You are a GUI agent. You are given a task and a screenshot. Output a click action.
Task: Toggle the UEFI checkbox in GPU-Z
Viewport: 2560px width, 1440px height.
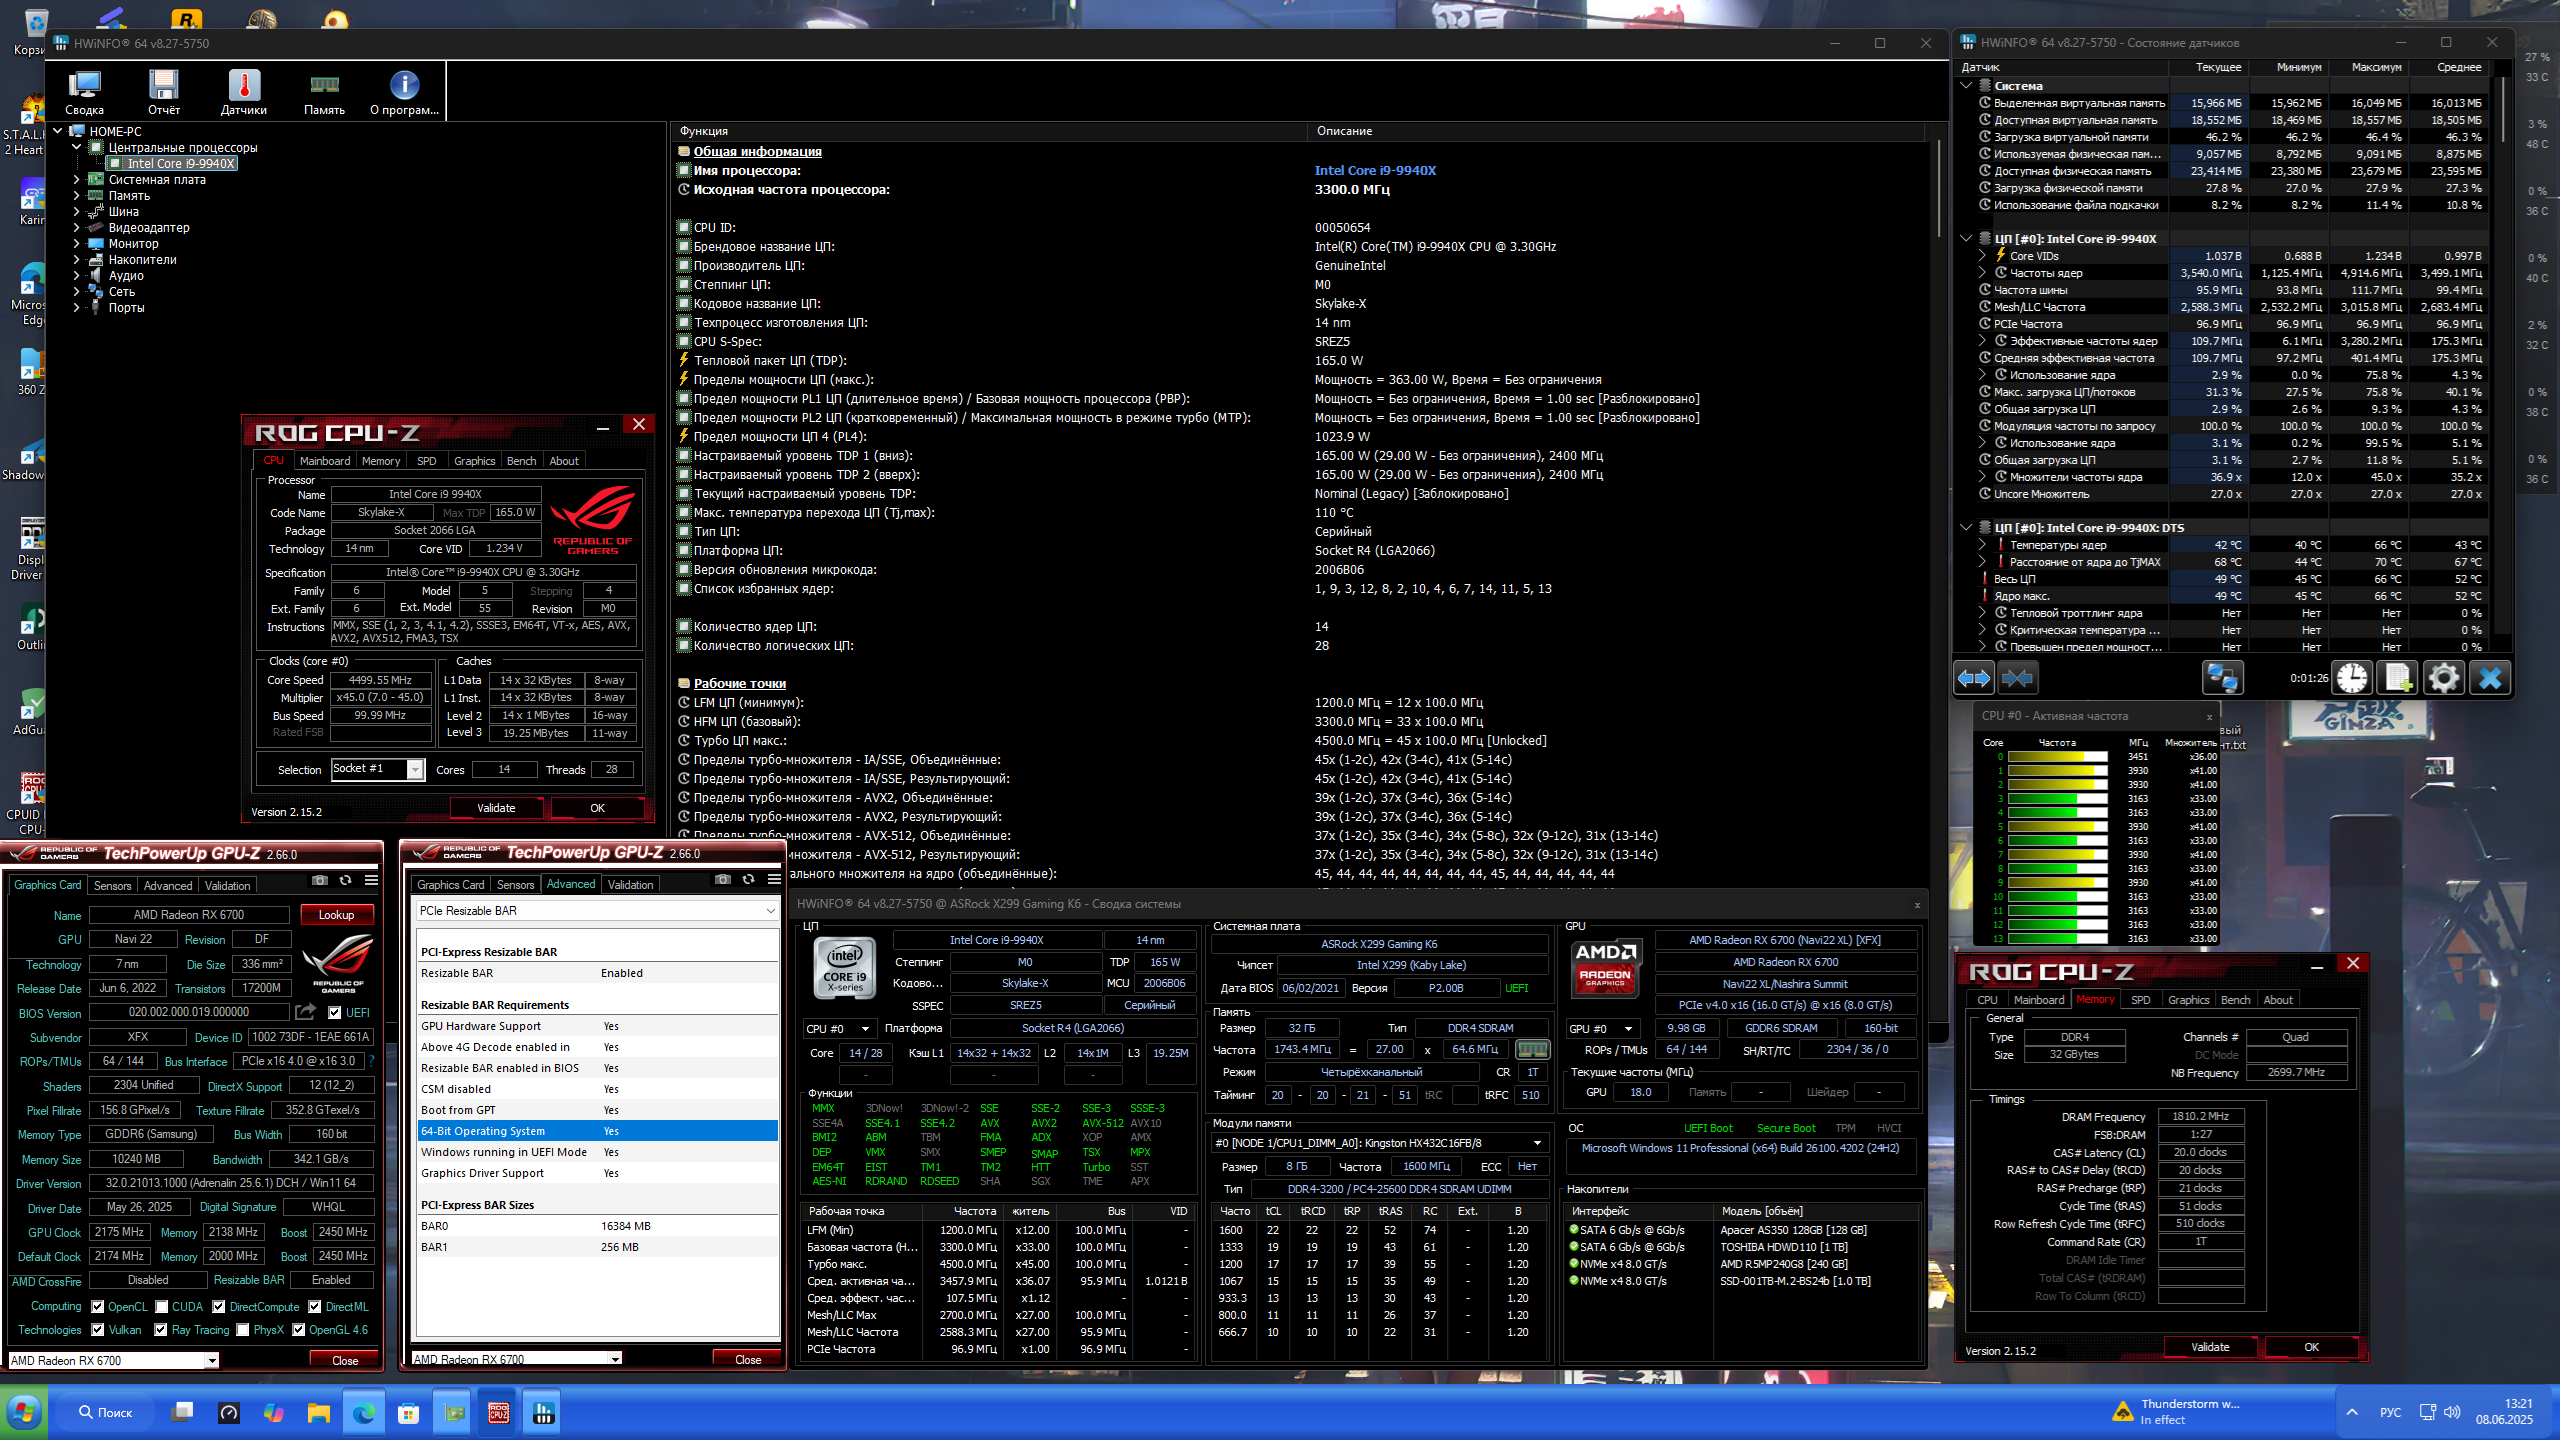[335, 1013]
